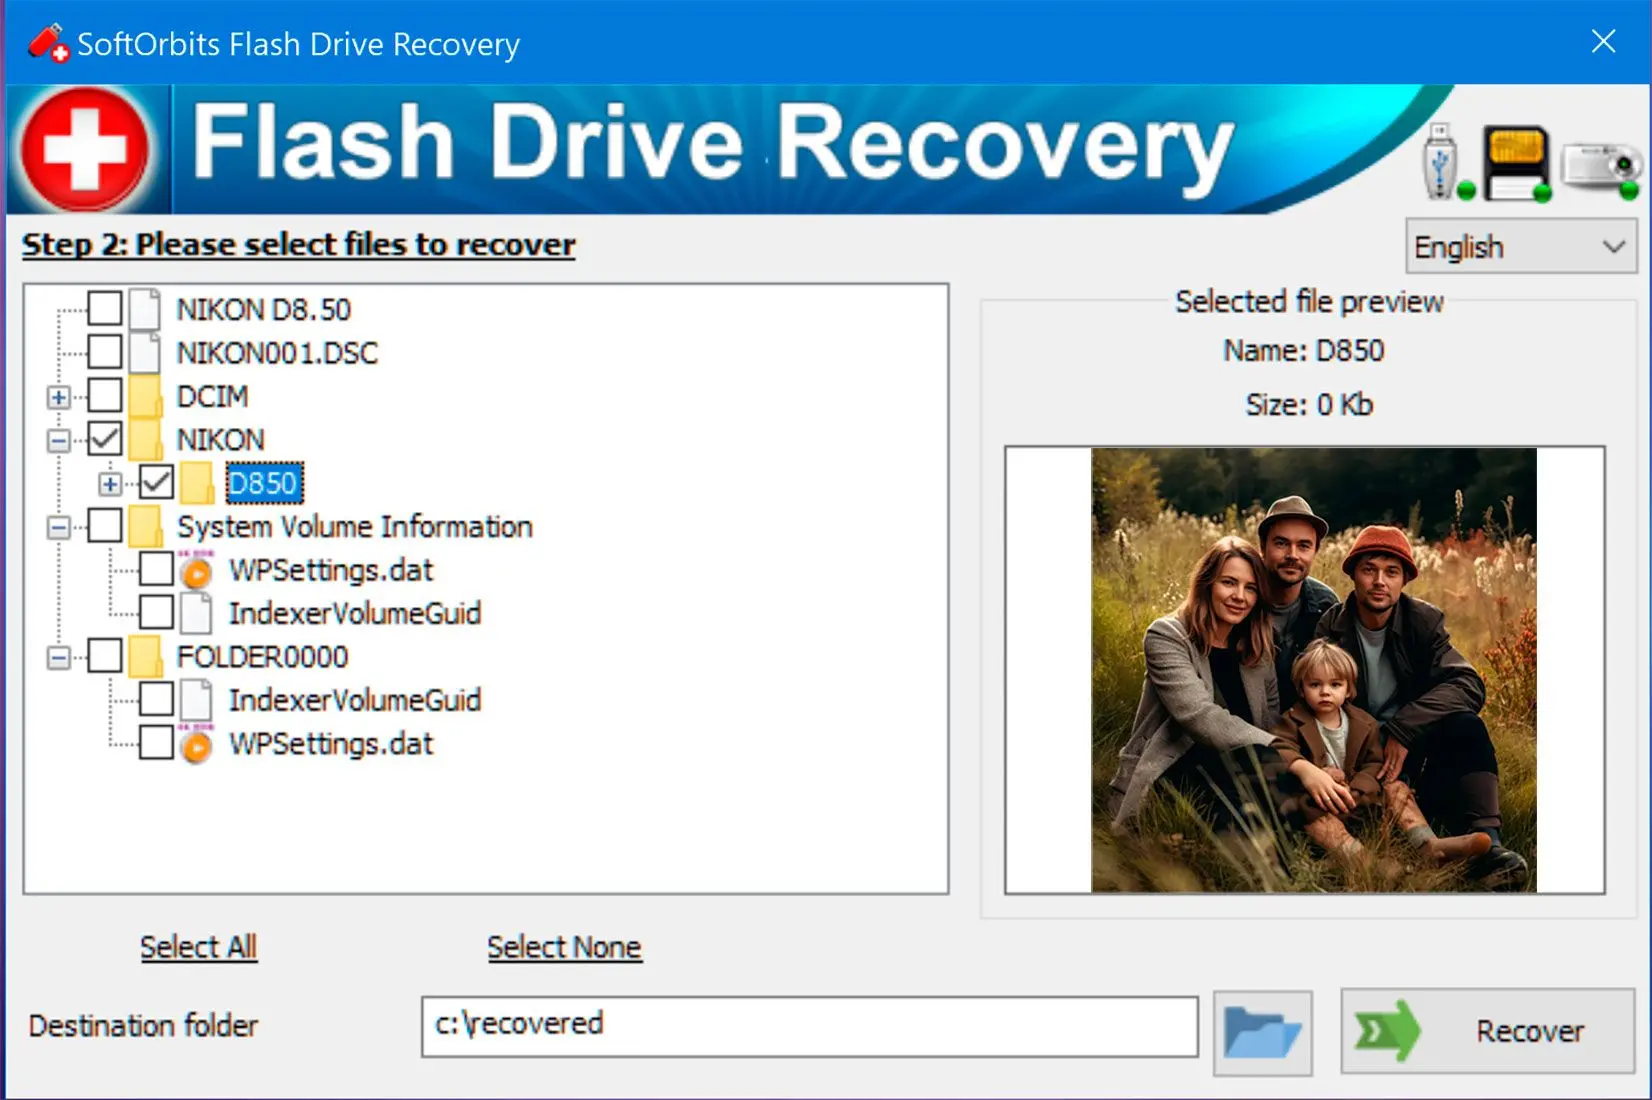Check WPSettings.dat checkbox under System Volume Information
This screenshot has width=1652, height=1100.
point(156,568)
